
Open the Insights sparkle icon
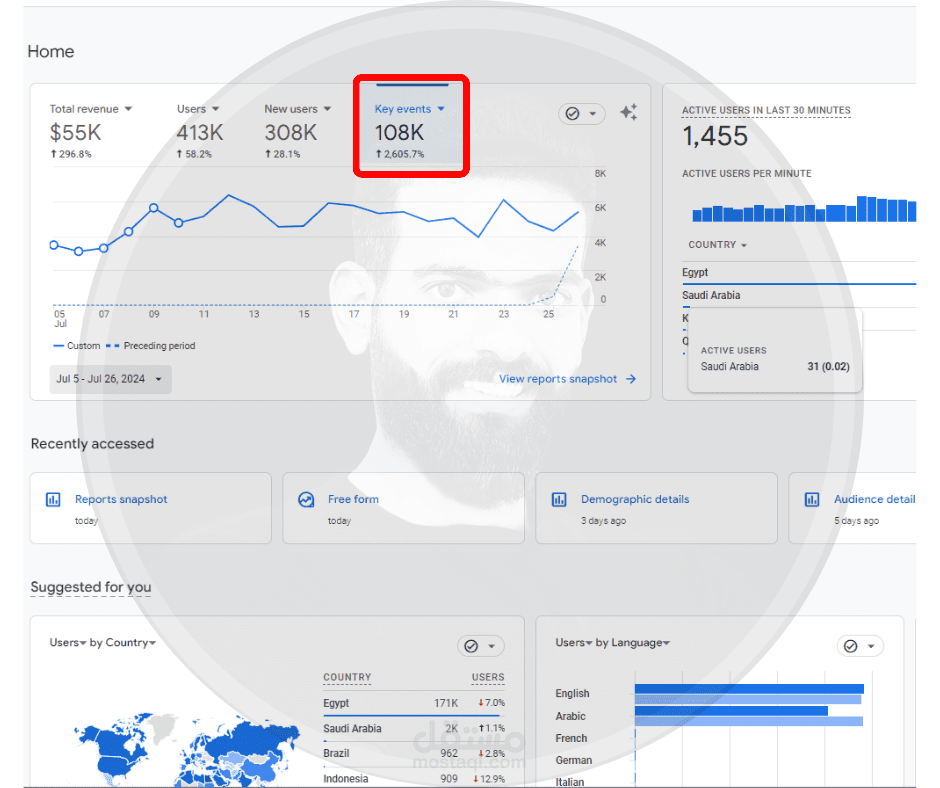pos(628,112)
